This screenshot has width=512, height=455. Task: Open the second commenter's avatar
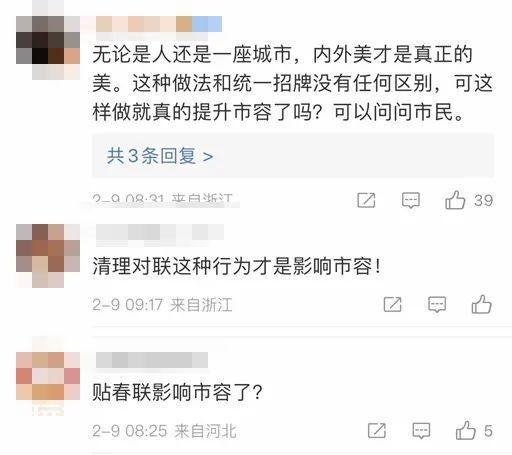48,256
